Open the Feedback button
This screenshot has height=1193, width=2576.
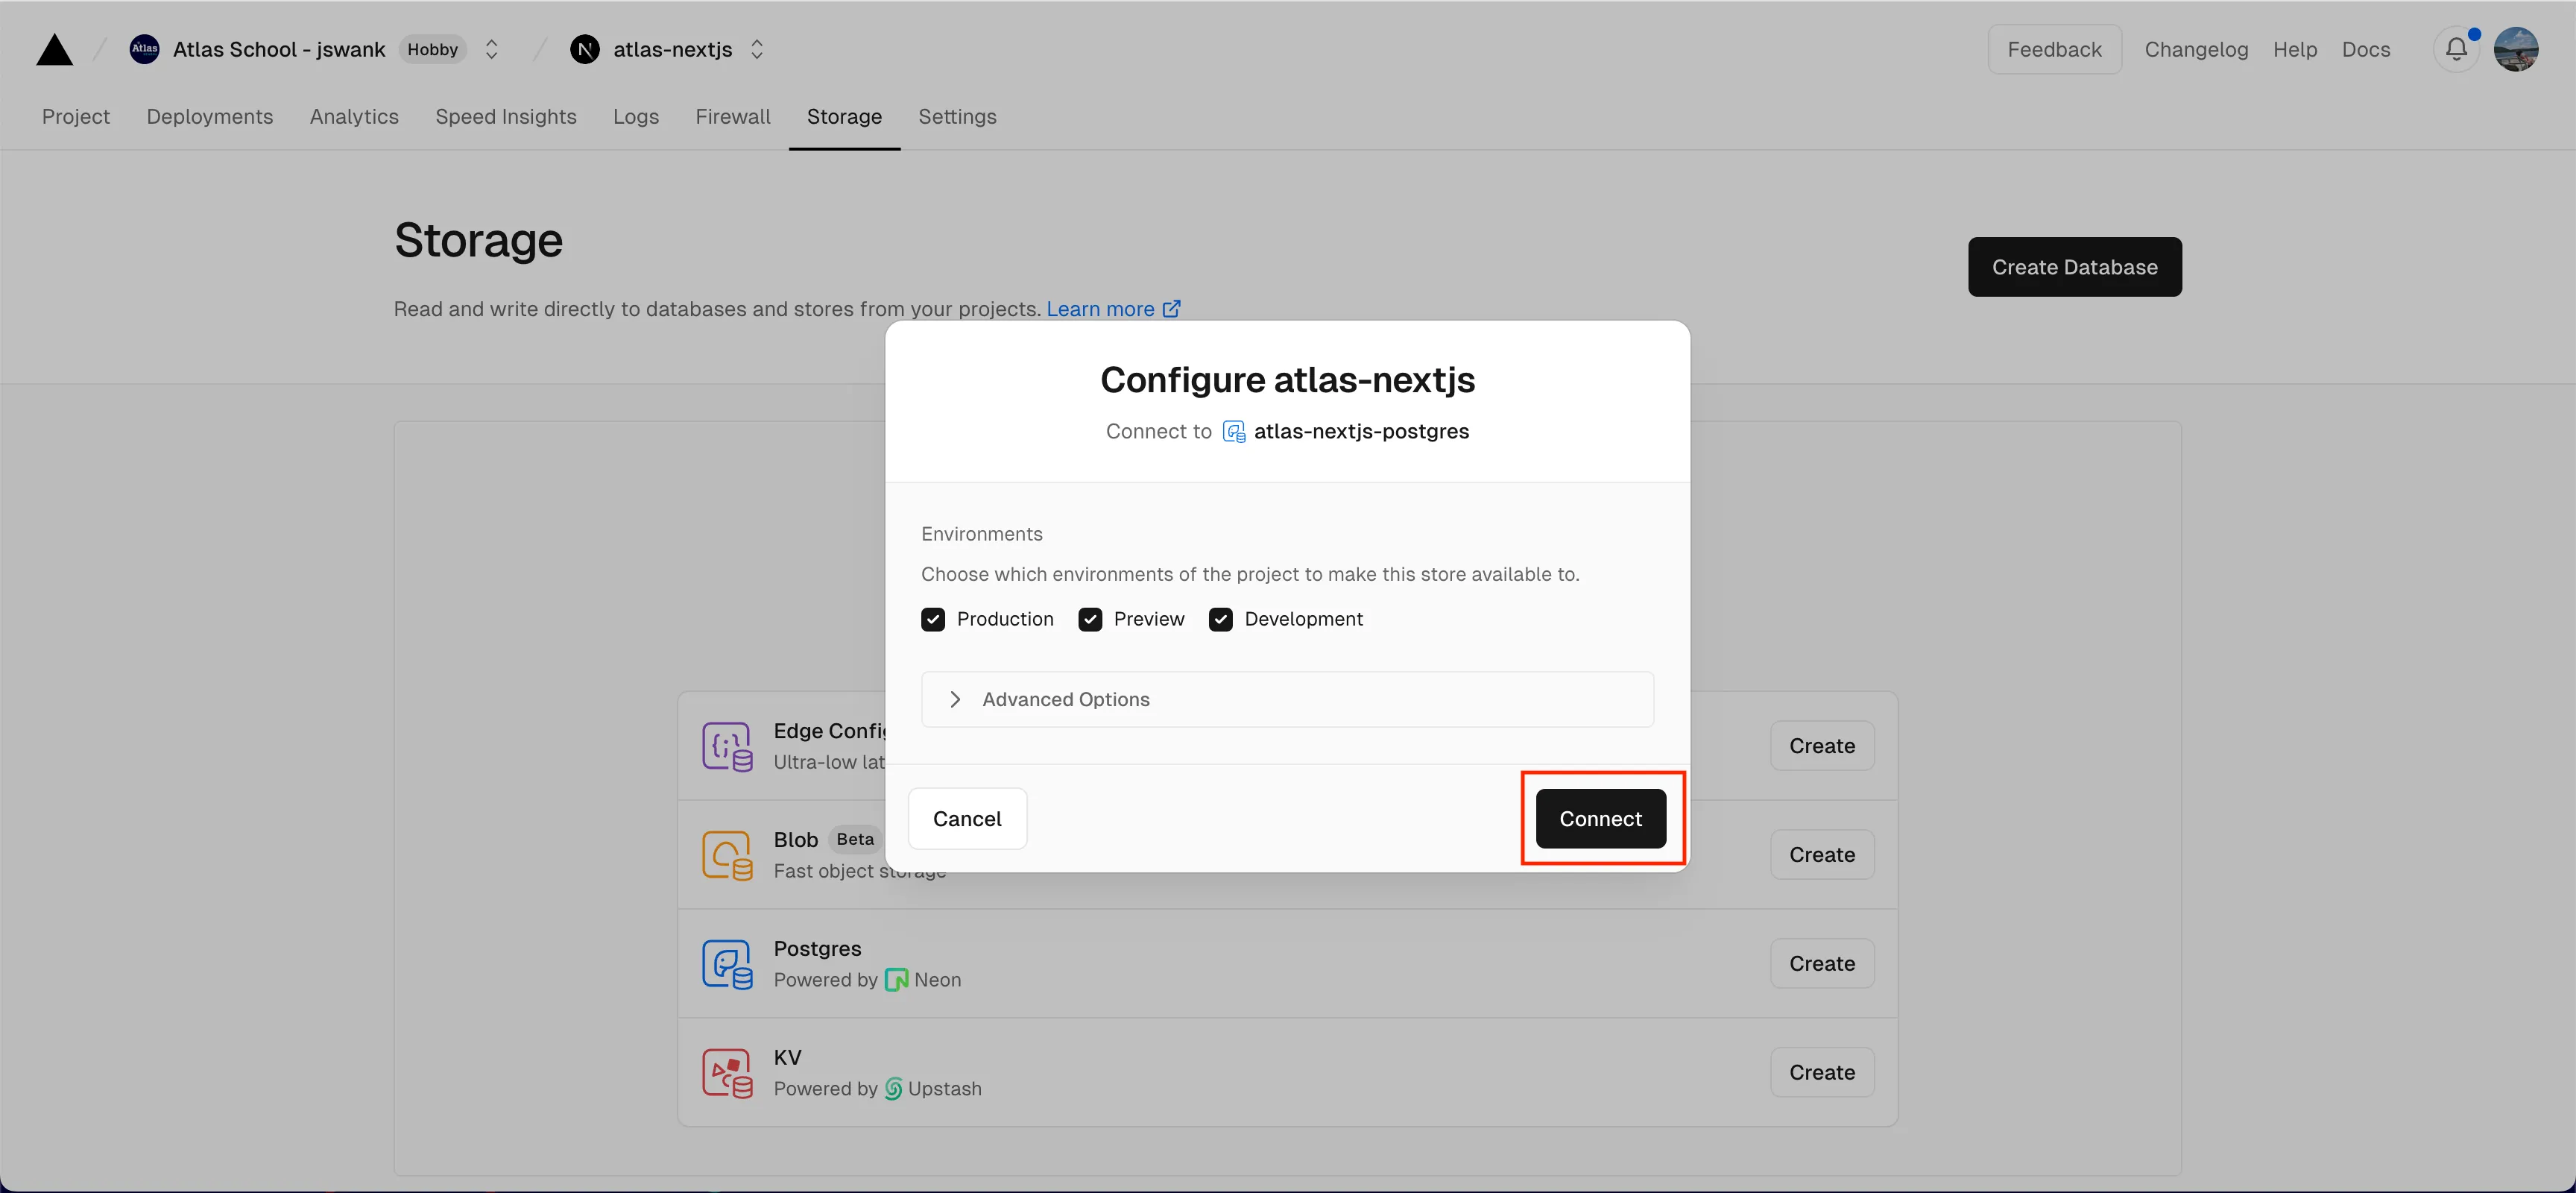pyautogui.click(x=2054, y=49)
